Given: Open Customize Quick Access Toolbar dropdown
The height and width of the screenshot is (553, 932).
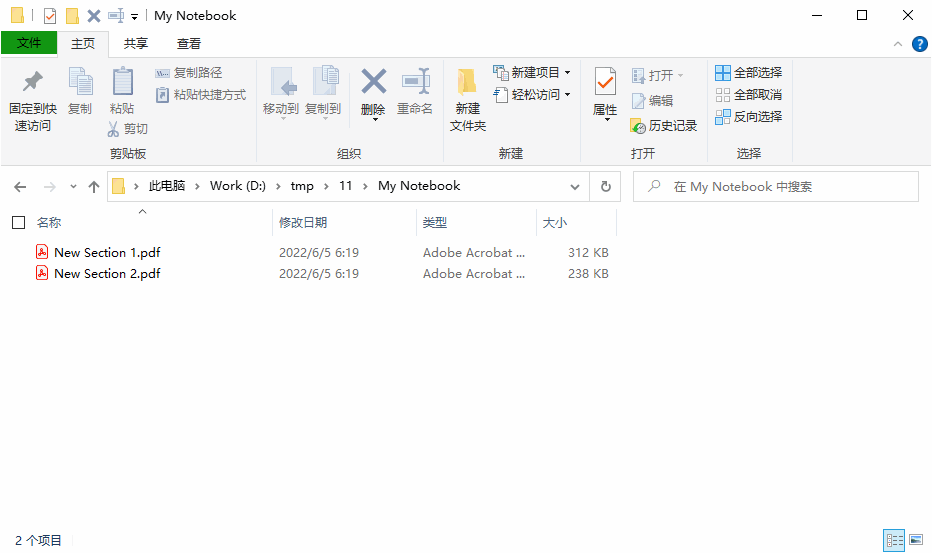Looking at the screenshot, I should tap(135, 17).
